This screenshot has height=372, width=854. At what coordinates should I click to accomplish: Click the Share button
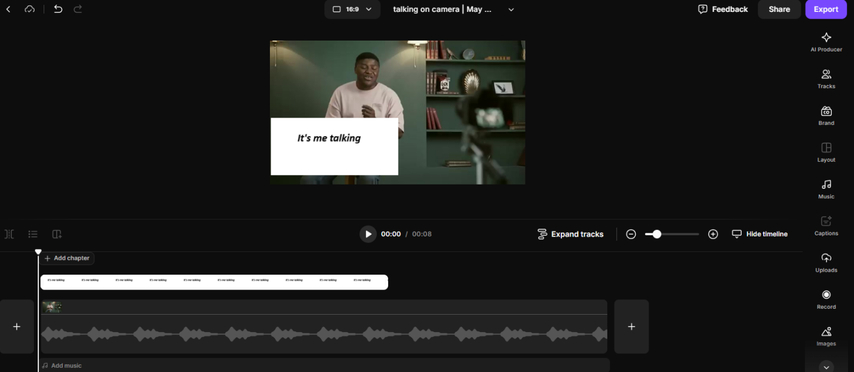point(779,9)
